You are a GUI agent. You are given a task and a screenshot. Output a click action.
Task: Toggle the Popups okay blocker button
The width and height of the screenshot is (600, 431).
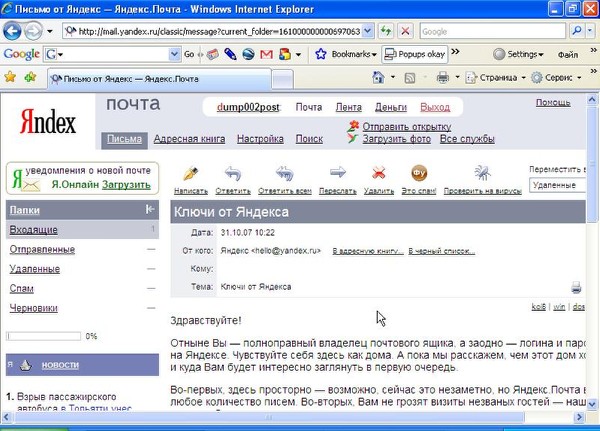(414, 54)
